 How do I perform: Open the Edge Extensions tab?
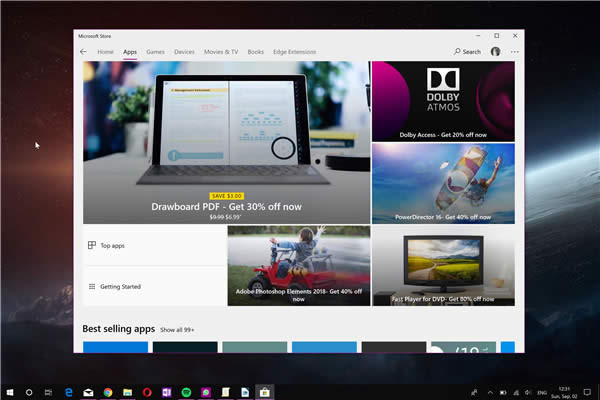pyautogui.click(x=294, y=51)
